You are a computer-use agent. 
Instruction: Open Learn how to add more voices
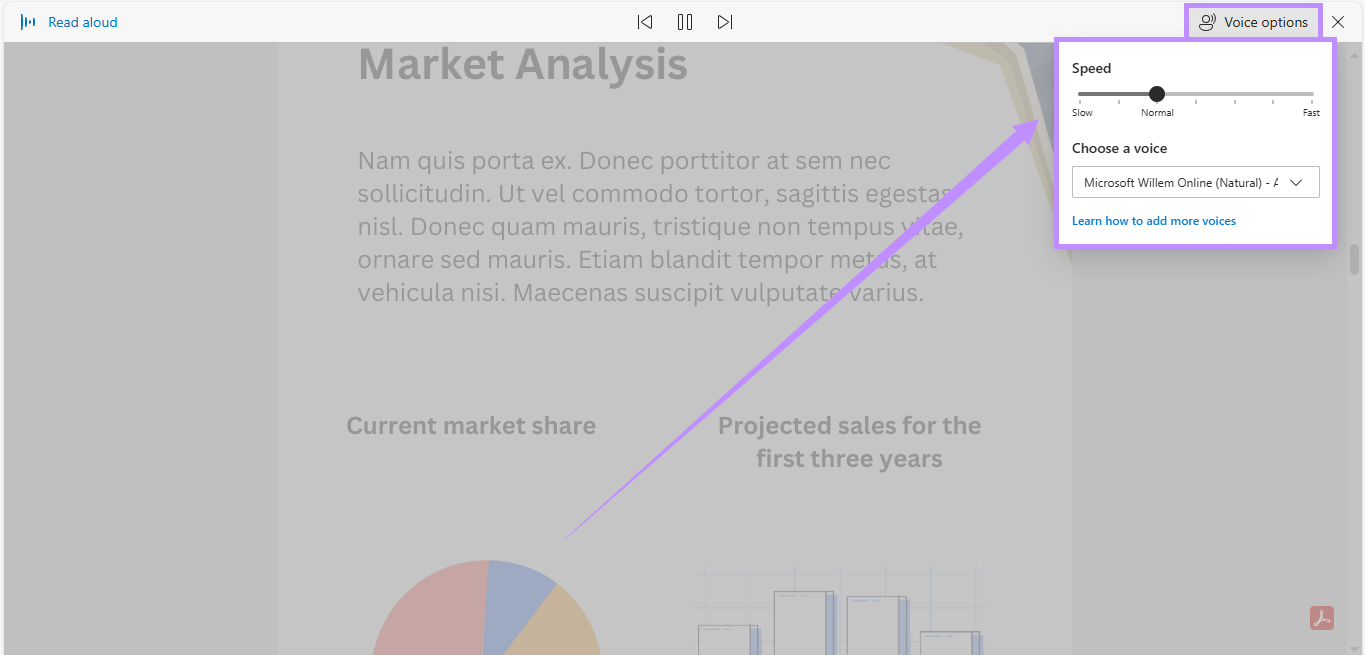(x=1154, y=221)
